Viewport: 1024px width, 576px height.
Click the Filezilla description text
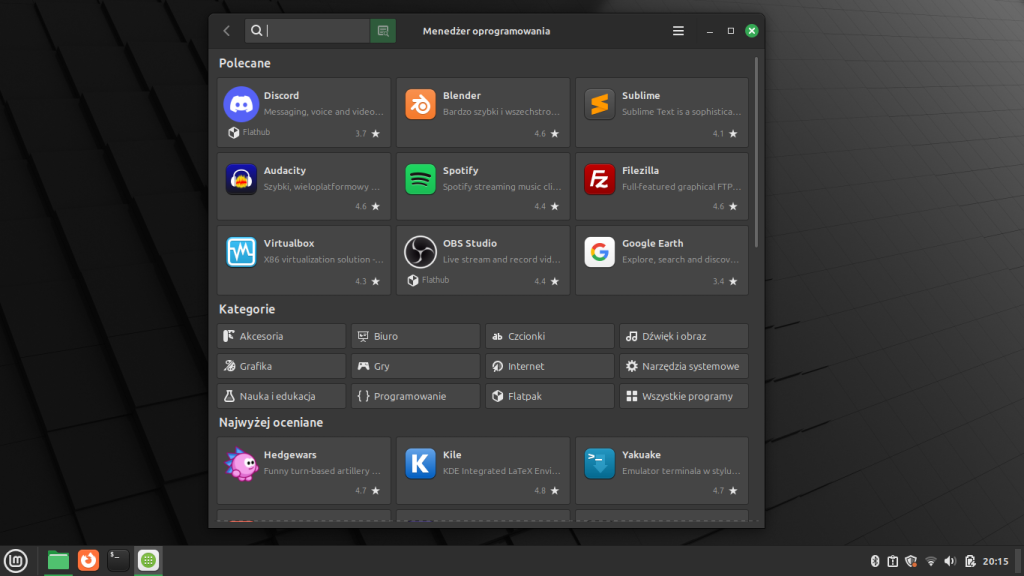[x=681, y=187]
